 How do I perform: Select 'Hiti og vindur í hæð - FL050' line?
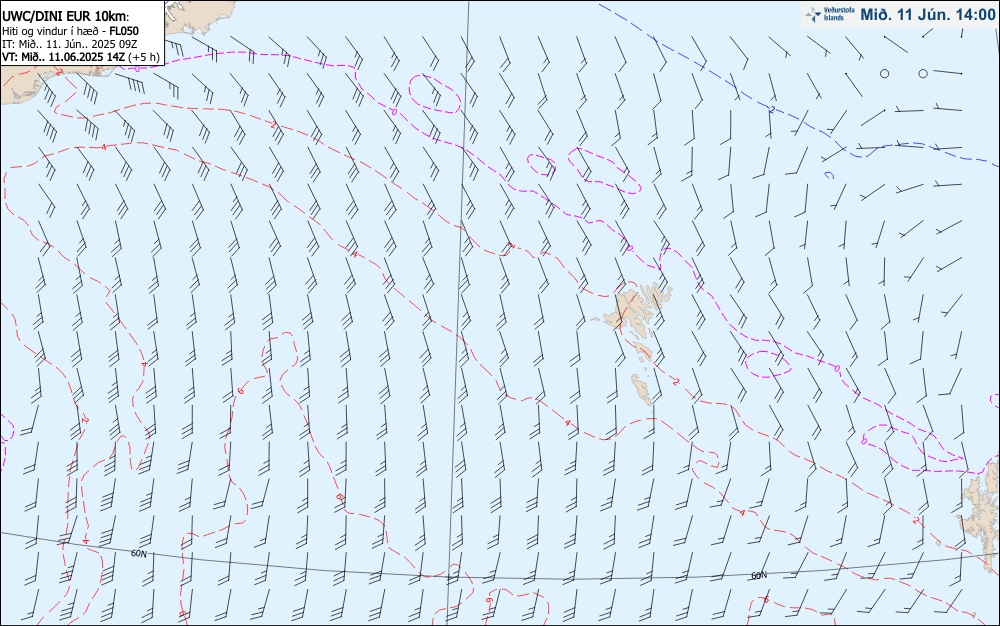(x=70, y=31)
